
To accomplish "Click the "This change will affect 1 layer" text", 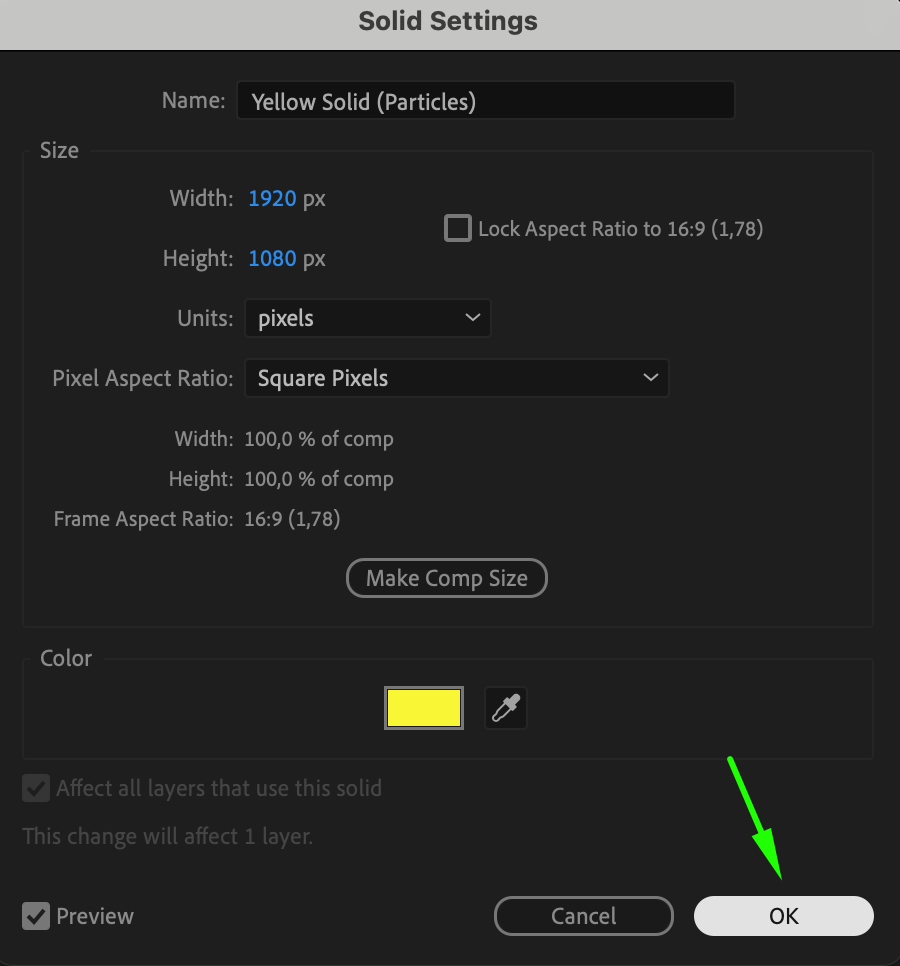I will click(168, 836).
